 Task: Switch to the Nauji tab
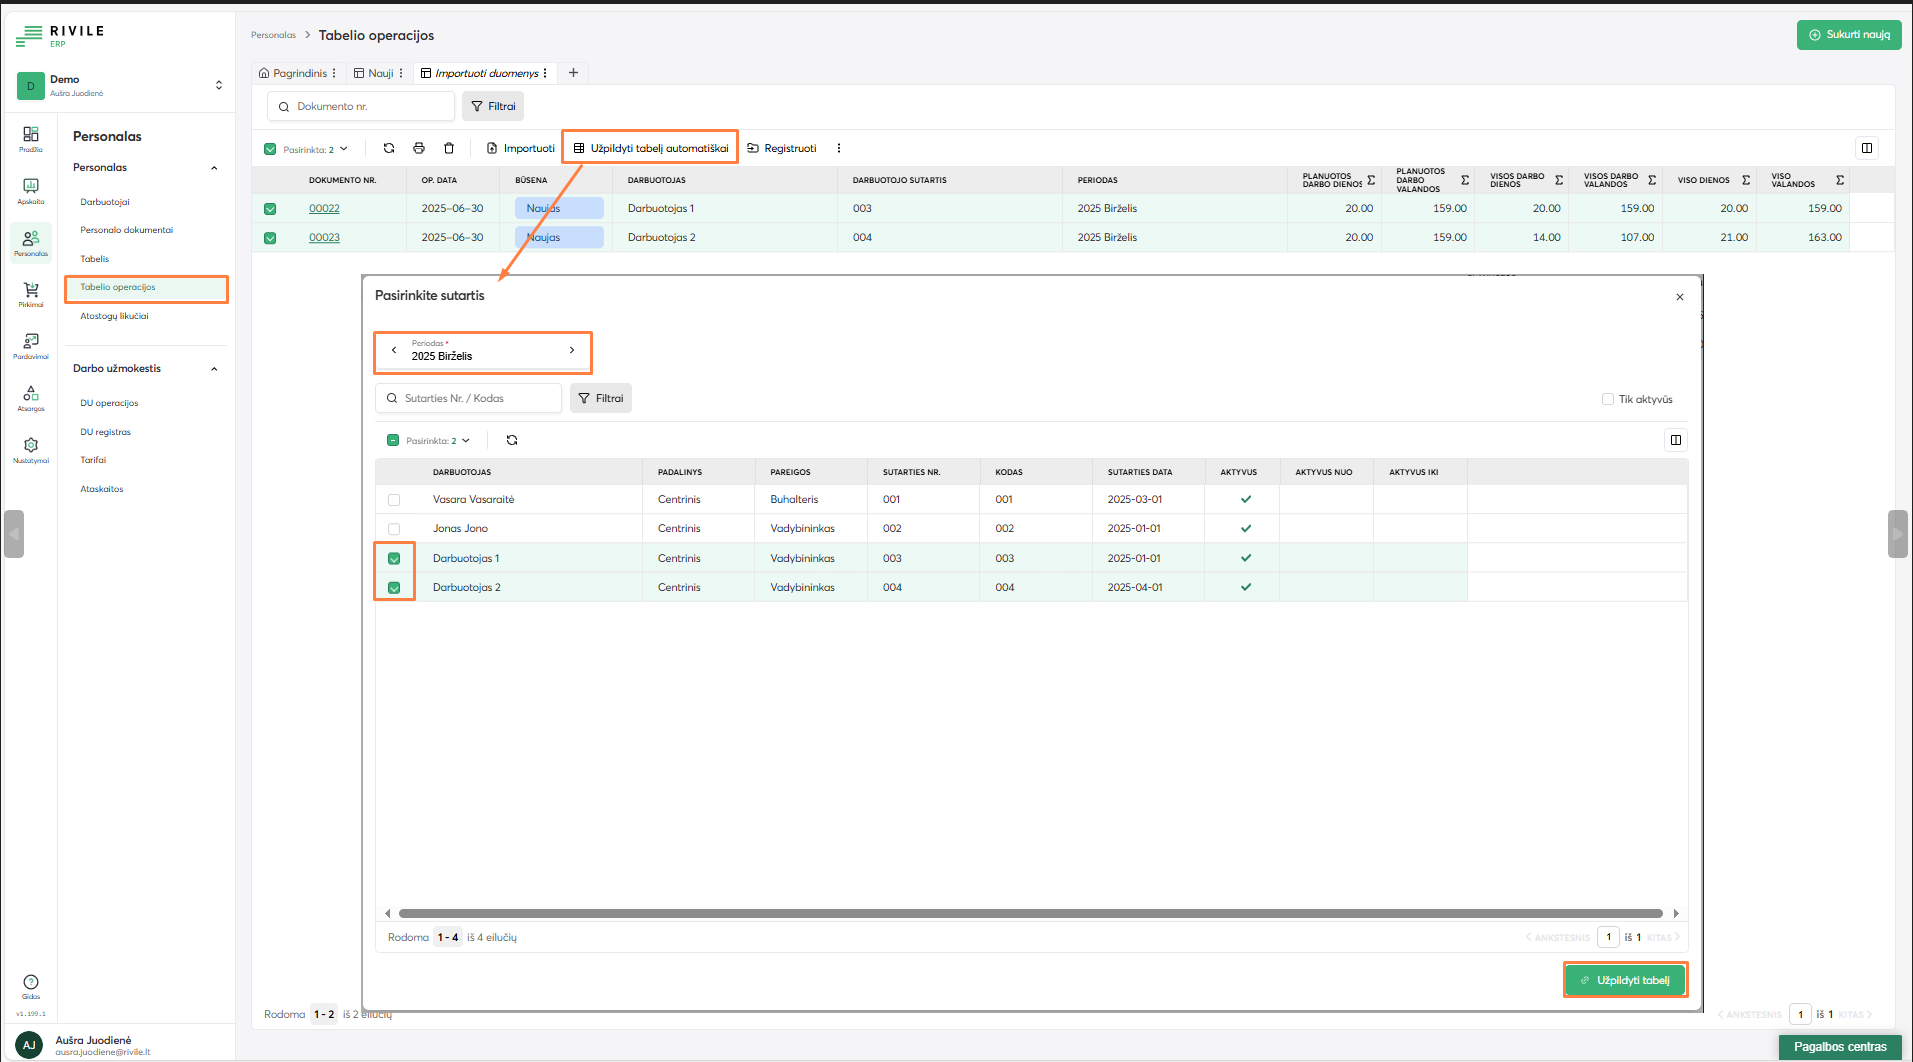(x=380, y=73)
